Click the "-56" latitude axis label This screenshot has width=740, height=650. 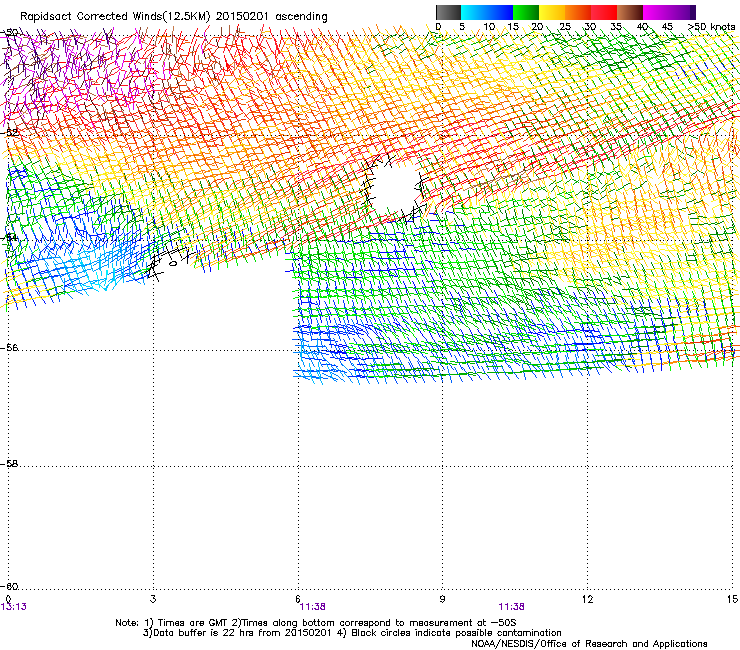coord(9,347)
